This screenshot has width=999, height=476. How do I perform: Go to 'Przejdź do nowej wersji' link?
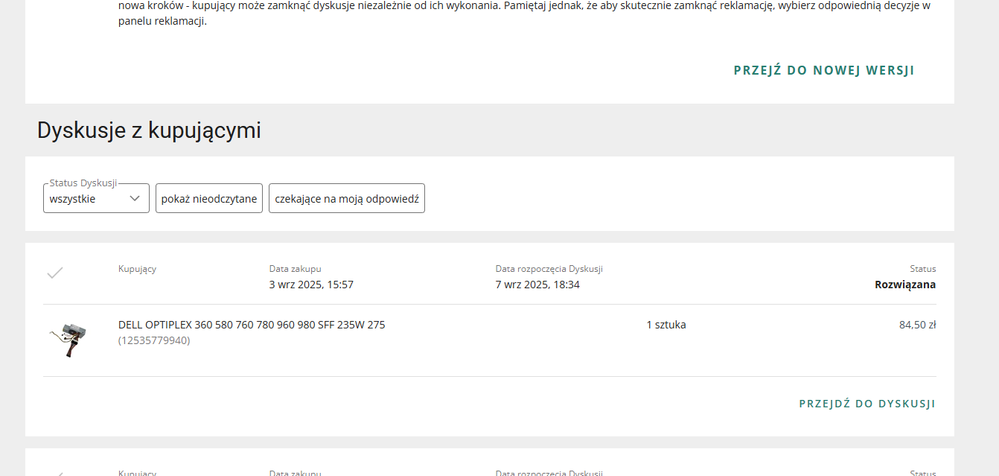click(x=823, y=71)
